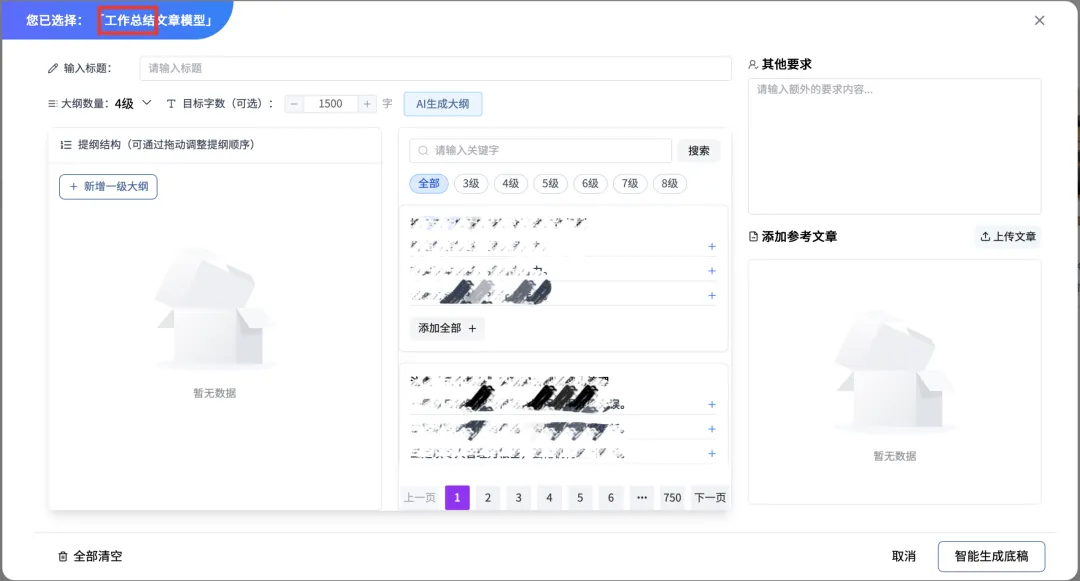The height and width of the screenshot is (581, 1080).
Task: Click 全部清空 to clear everything
Action: click(90, 556)
